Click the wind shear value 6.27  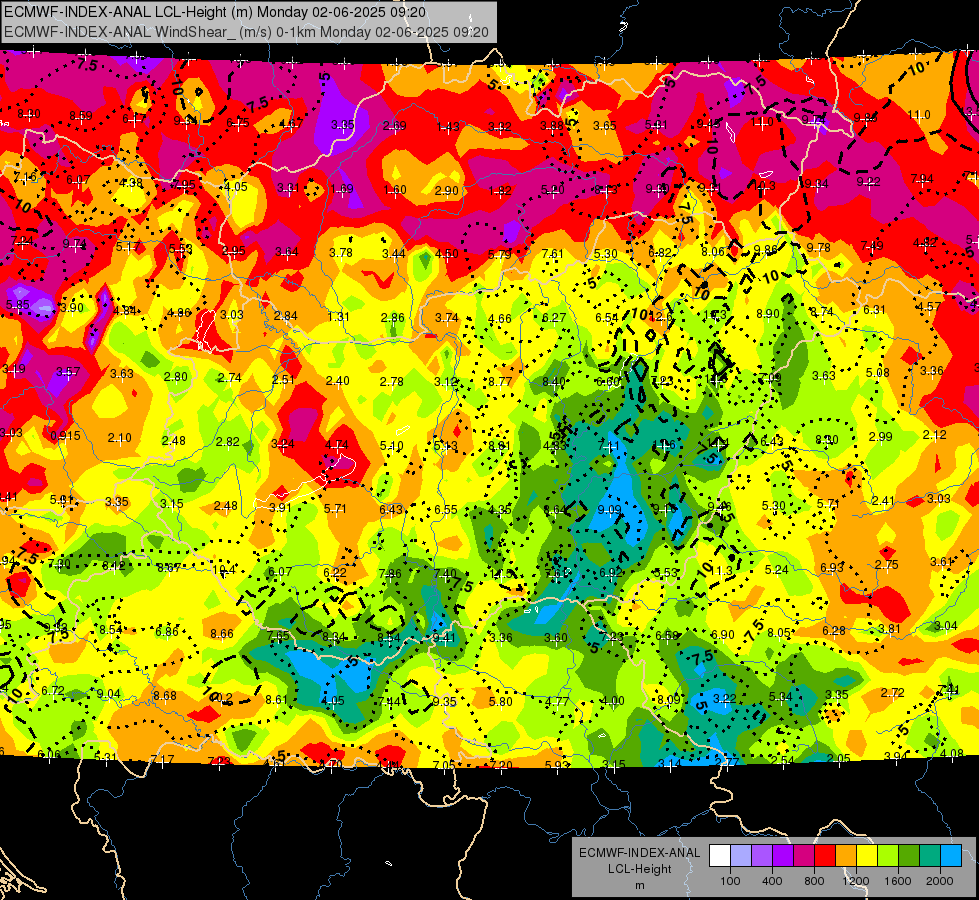coord(554,318)
